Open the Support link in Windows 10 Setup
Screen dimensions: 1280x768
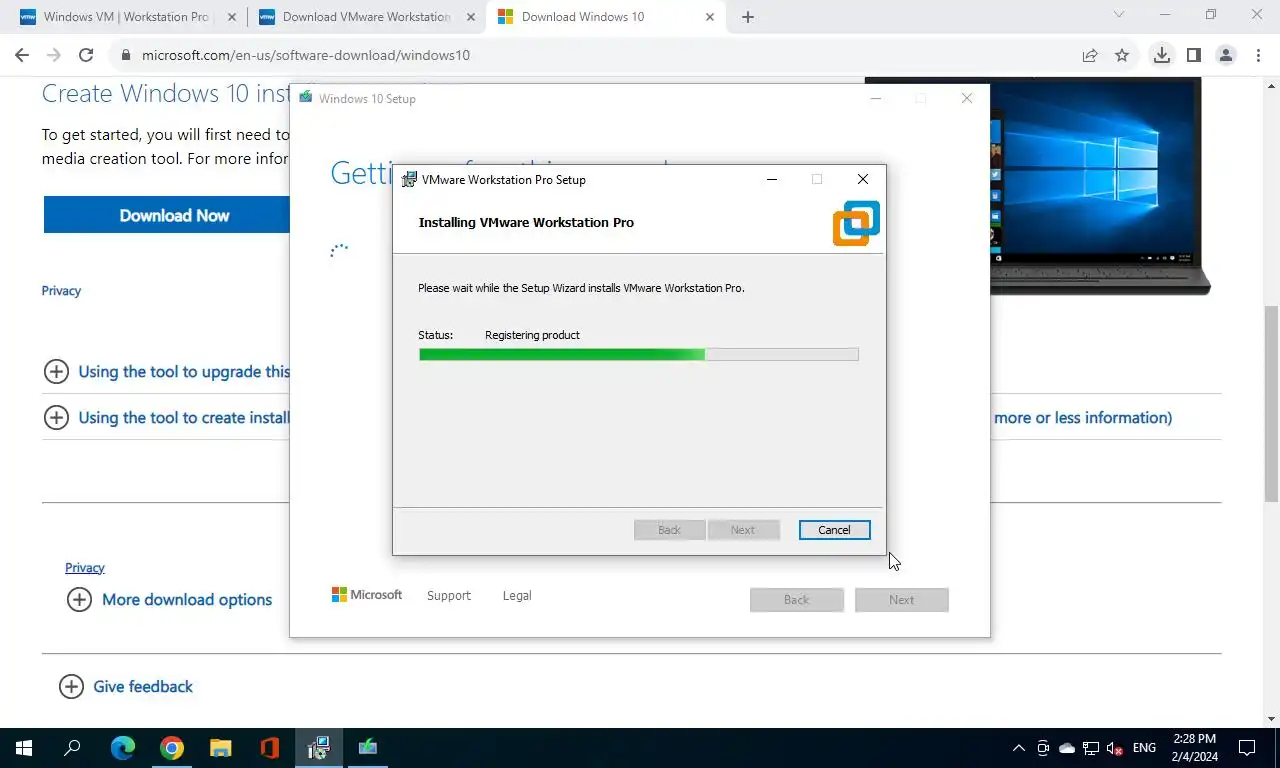point(448,595)
